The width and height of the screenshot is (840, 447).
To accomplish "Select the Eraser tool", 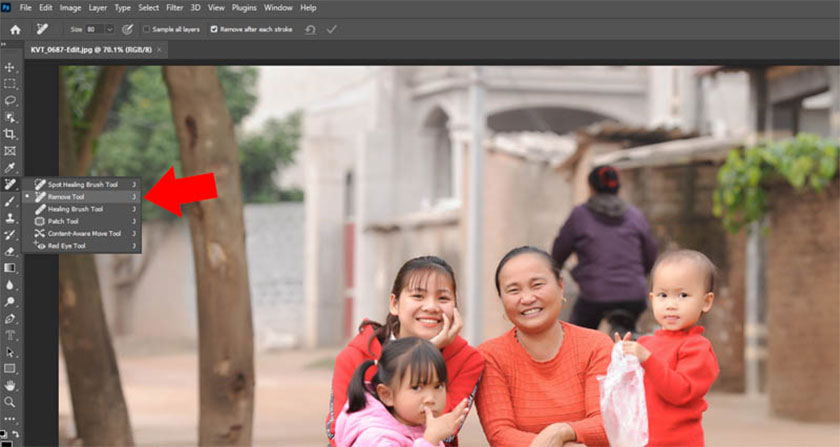I will (x=10, y=251).
